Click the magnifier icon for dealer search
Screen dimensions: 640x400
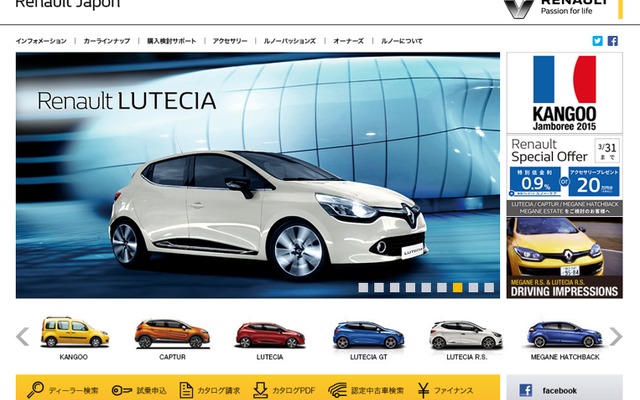point(35,390)
